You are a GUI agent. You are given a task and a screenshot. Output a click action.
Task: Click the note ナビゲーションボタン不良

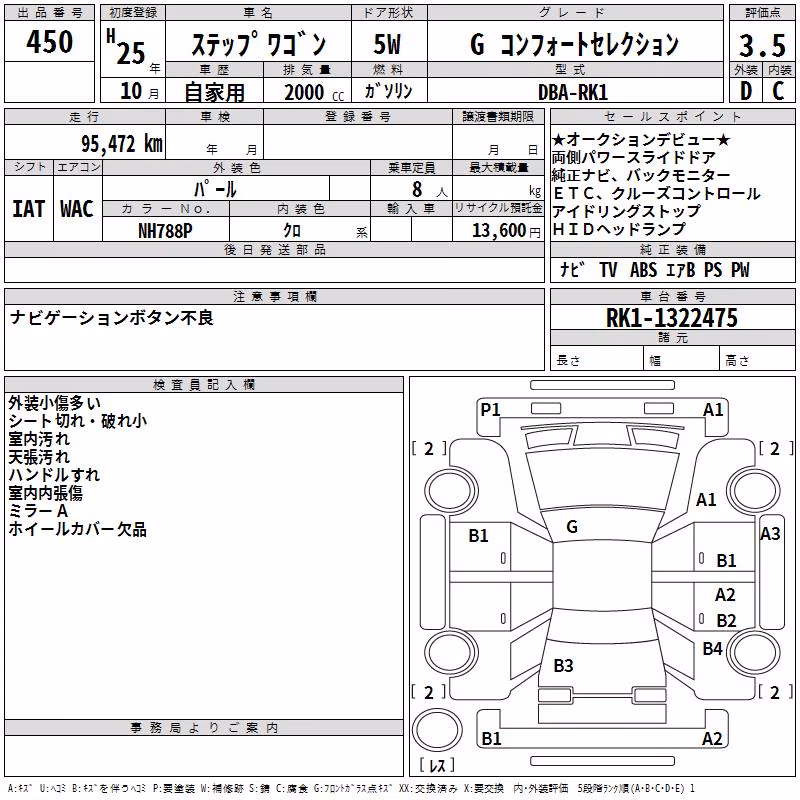(x=111, y=318)
